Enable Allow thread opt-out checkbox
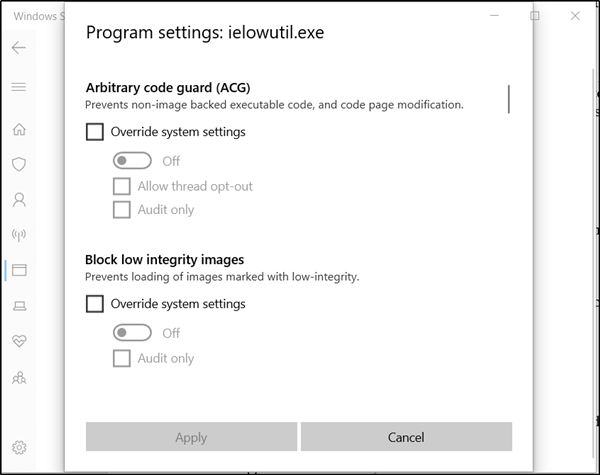 click(122, 186)
